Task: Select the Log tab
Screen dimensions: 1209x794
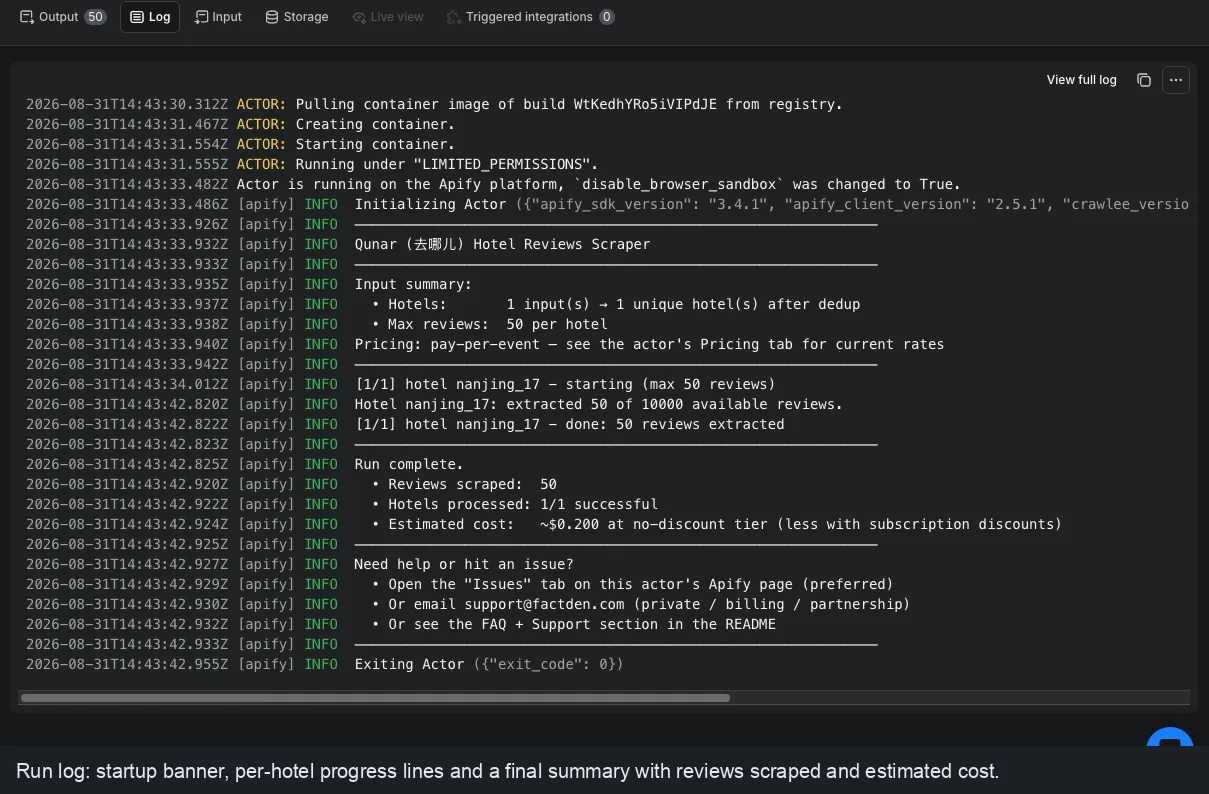Action: pos(150,17)
